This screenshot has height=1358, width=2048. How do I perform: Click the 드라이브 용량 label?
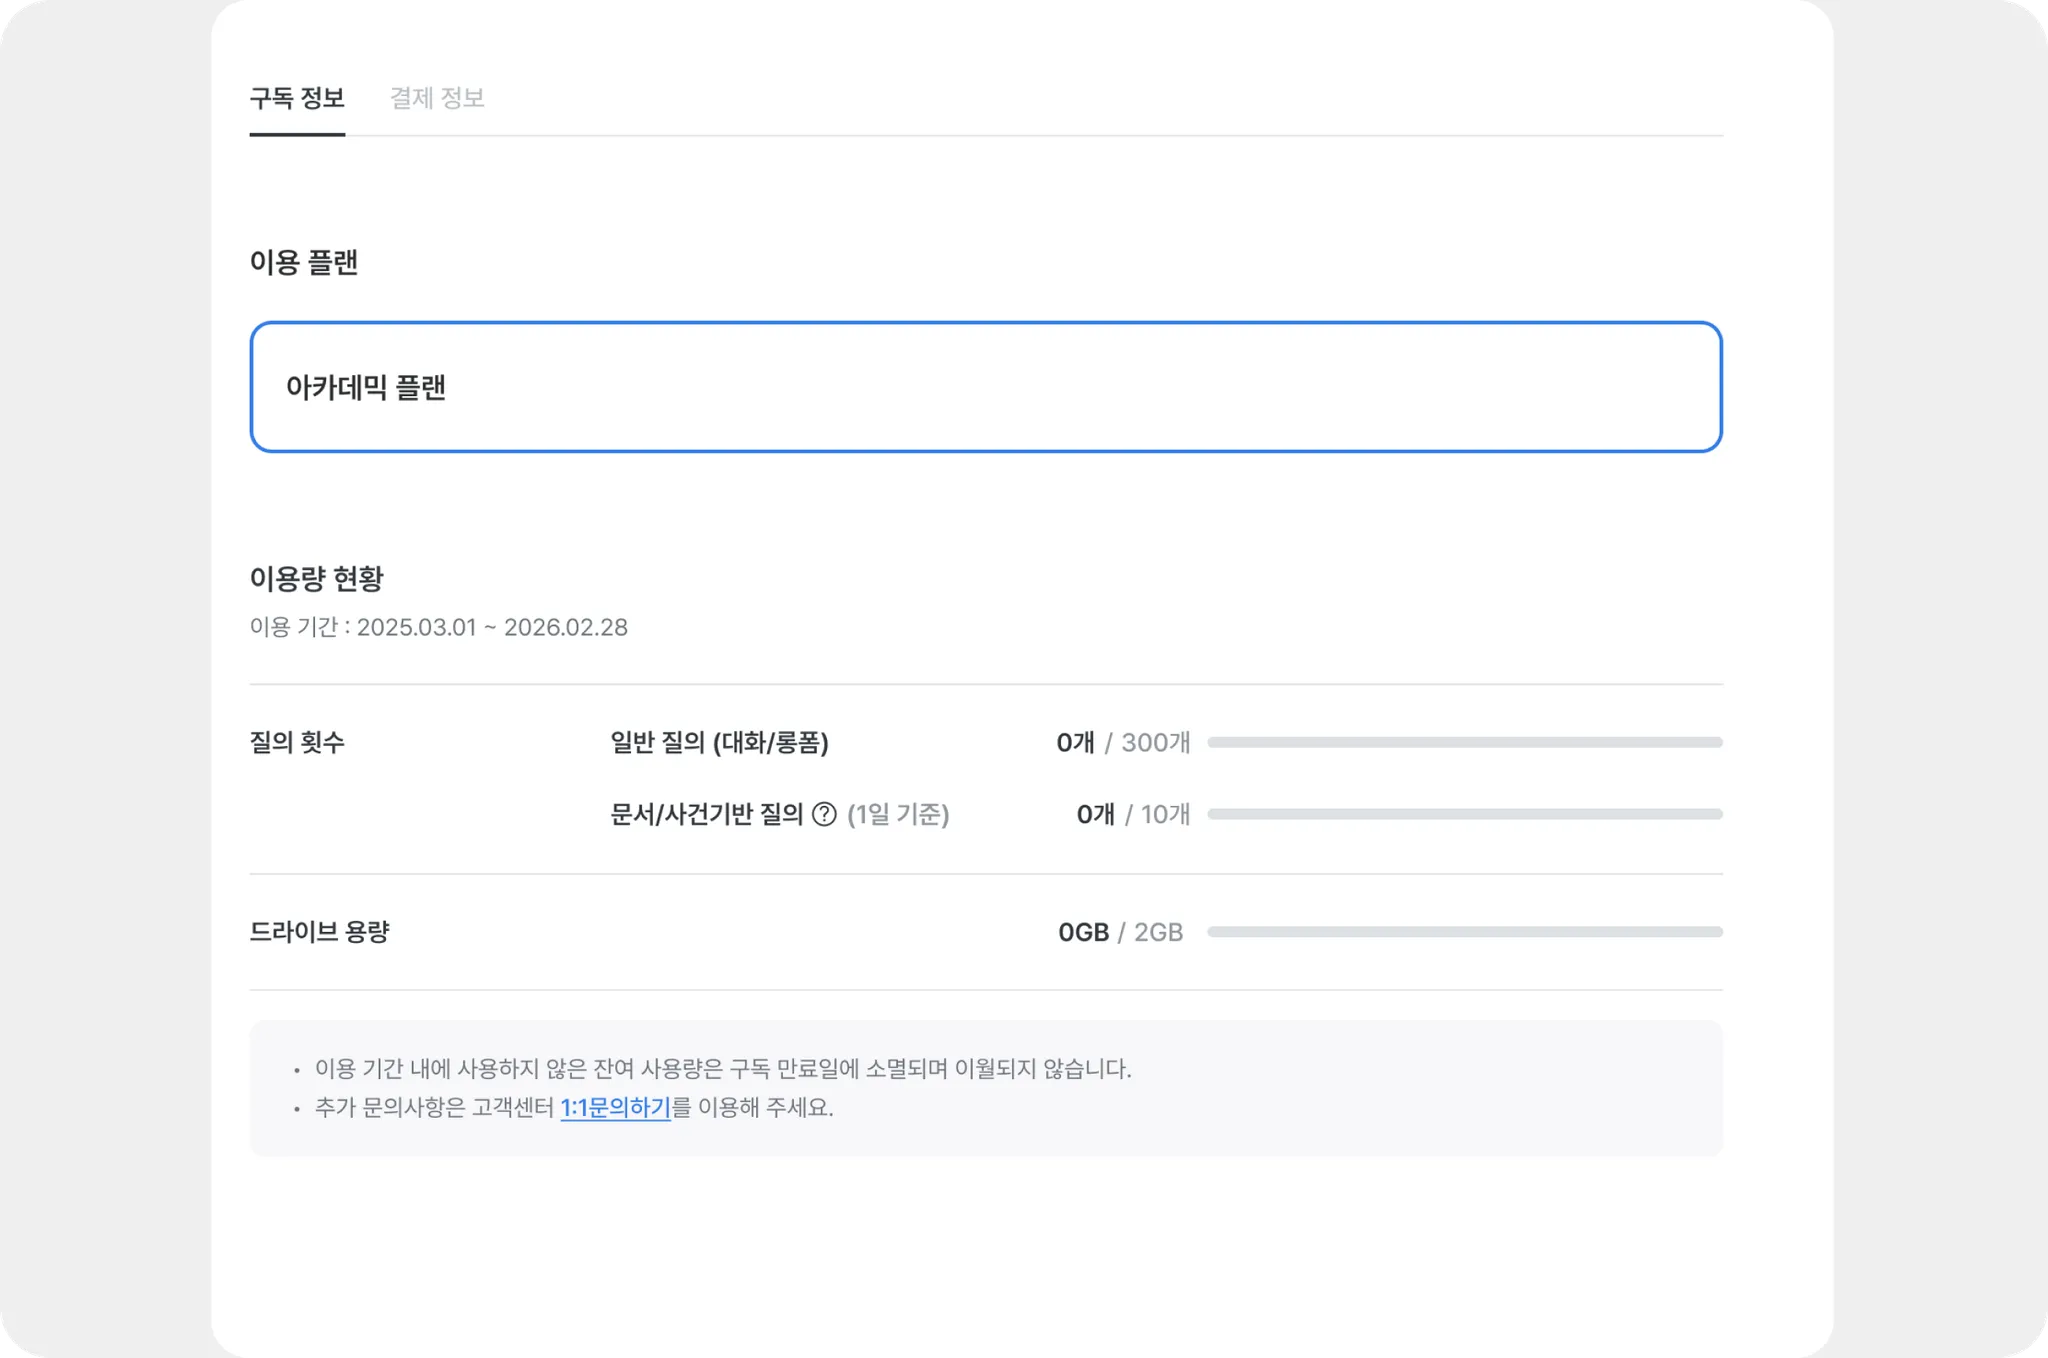click(x=319, y=932)
